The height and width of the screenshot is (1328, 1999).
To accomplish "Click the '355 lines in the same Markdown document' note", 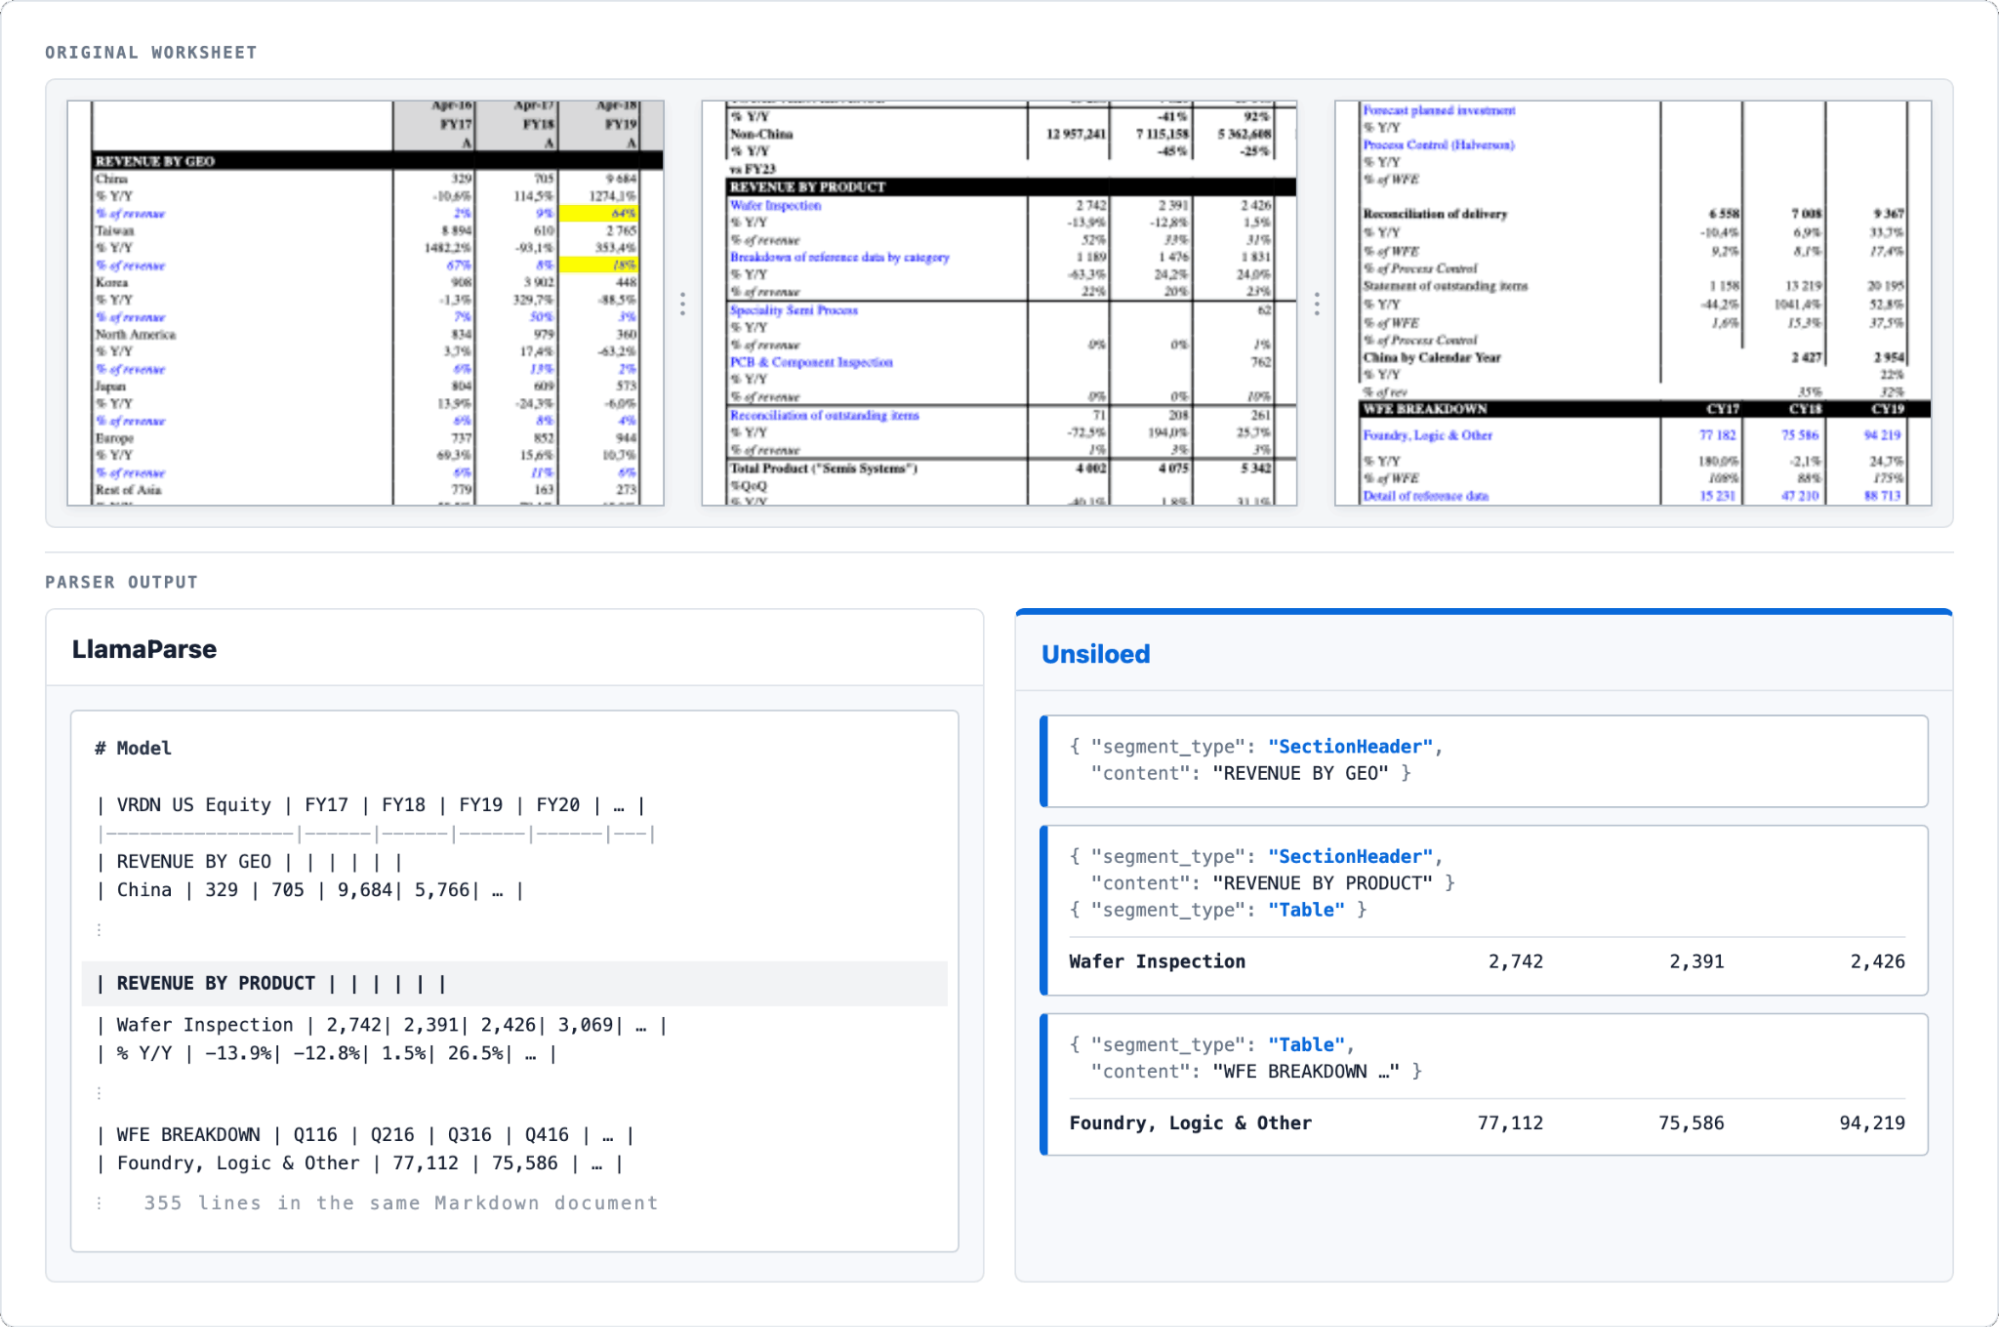I will coord(401,1203).
